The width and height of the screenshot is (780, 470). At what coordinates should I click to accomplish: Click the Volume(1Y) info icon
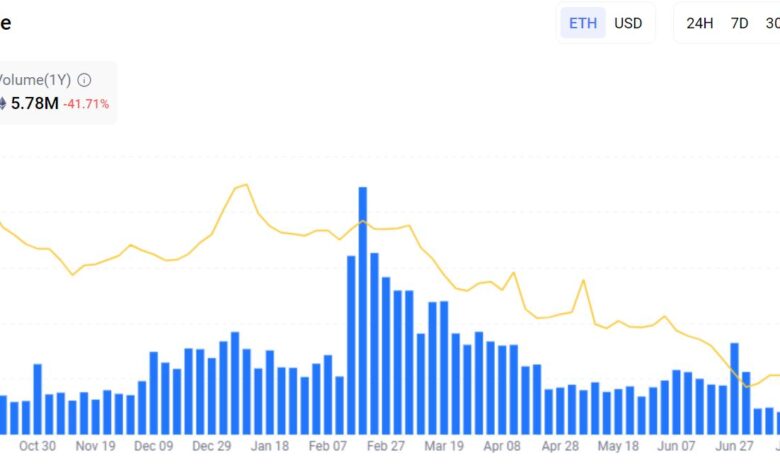click(x=84, y=79)
